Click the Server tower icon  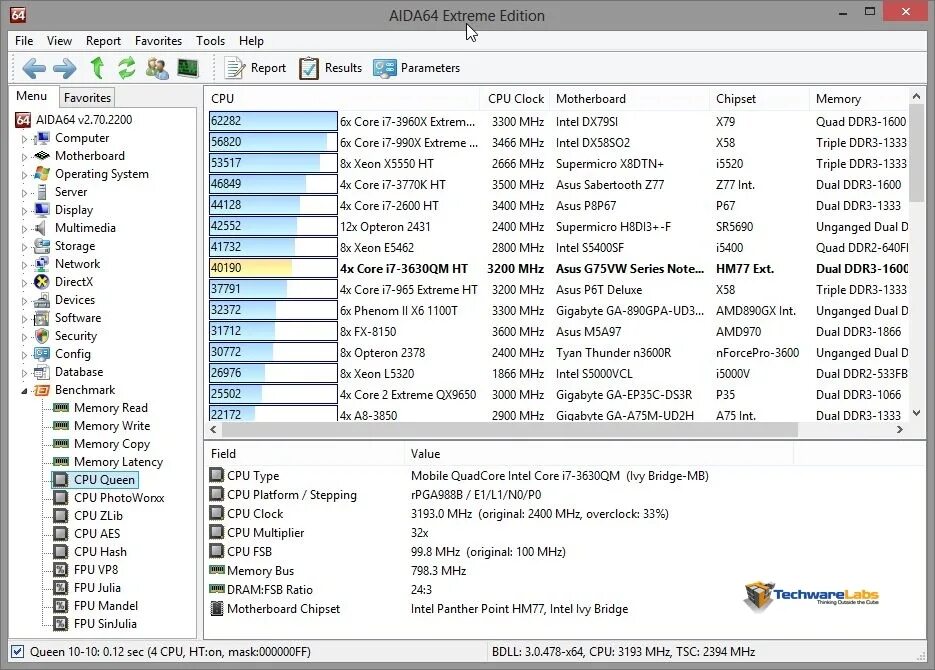[x=42, y=192]
